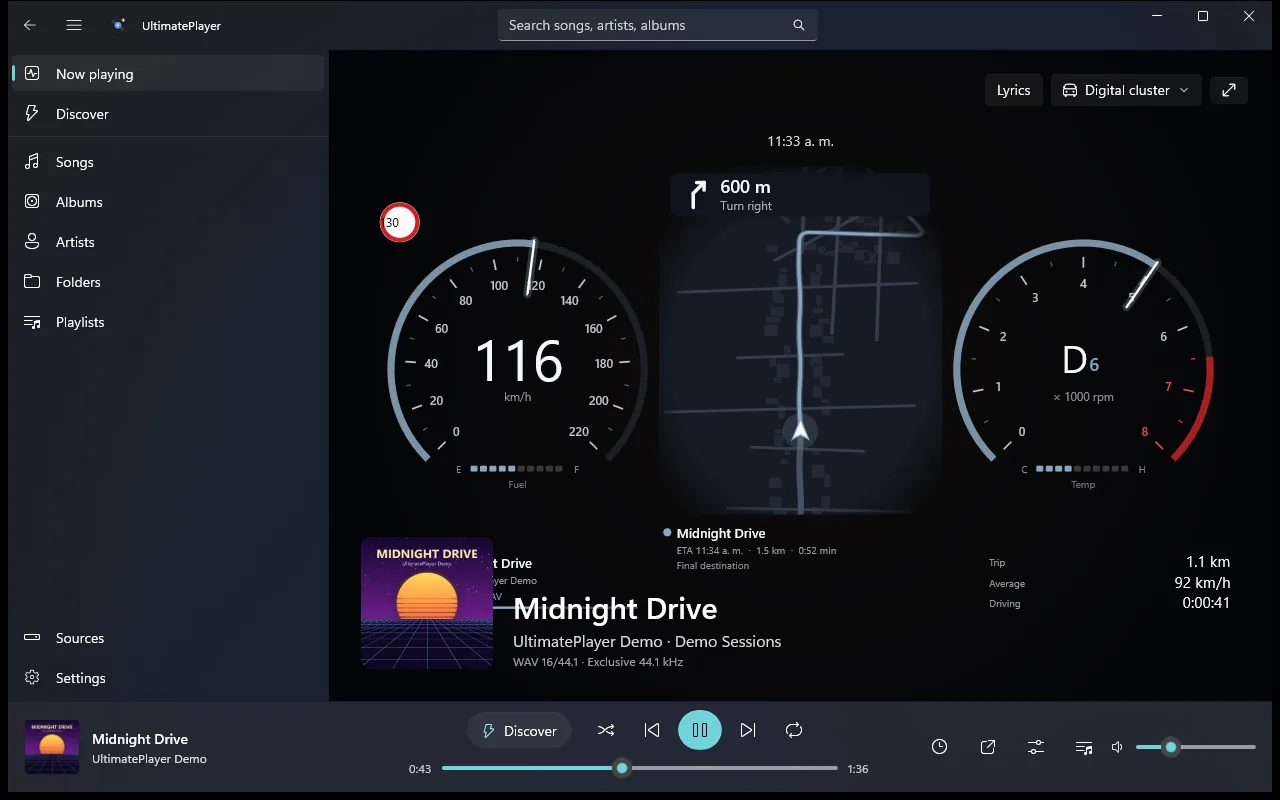Click the 116 km/h speed readout
This screenshot has width=1280, height=800.
[518, 368]
